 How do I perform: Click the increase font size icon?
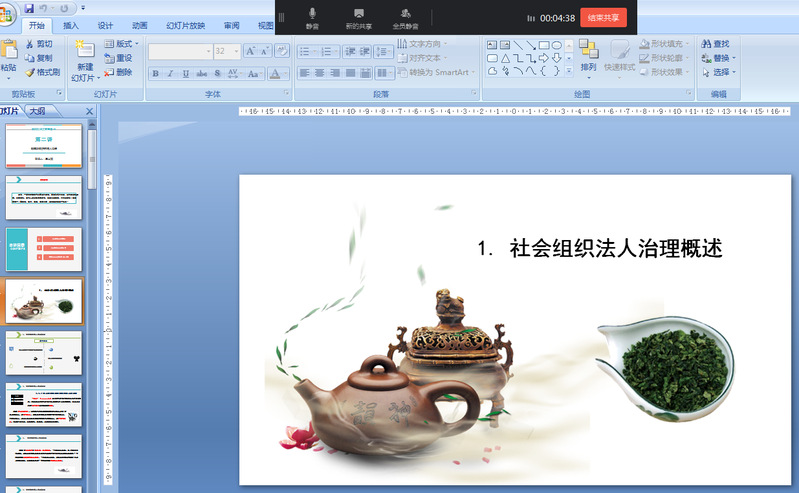tap(251, 51)
